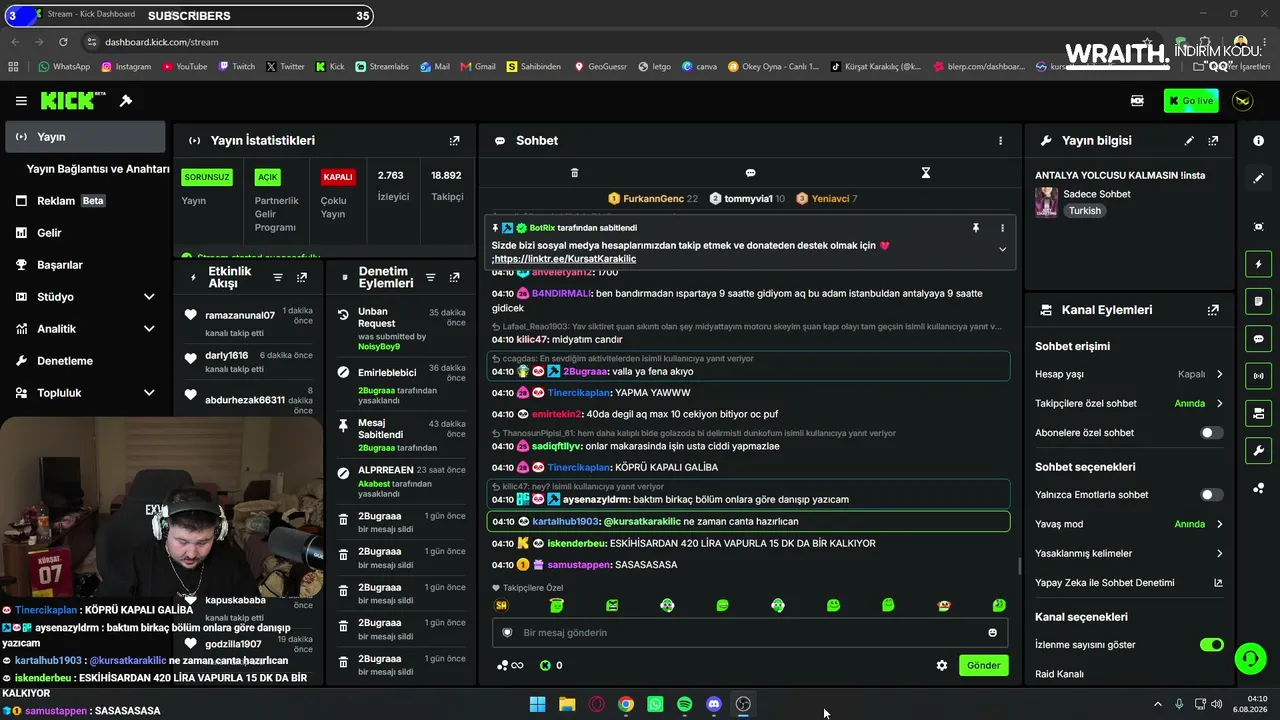This screenshot has height=720, width=1280.
Task: Click the broadcast signal icon in right sidebar
Action: click(x=1258, y=376)
